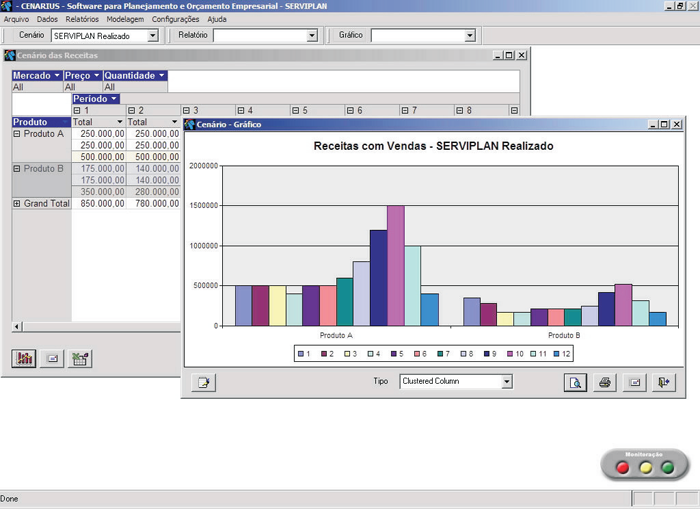Collapse period 2 column group
Image resolution: width=700 pixels, height=509 pixels.
pos(131,110)
